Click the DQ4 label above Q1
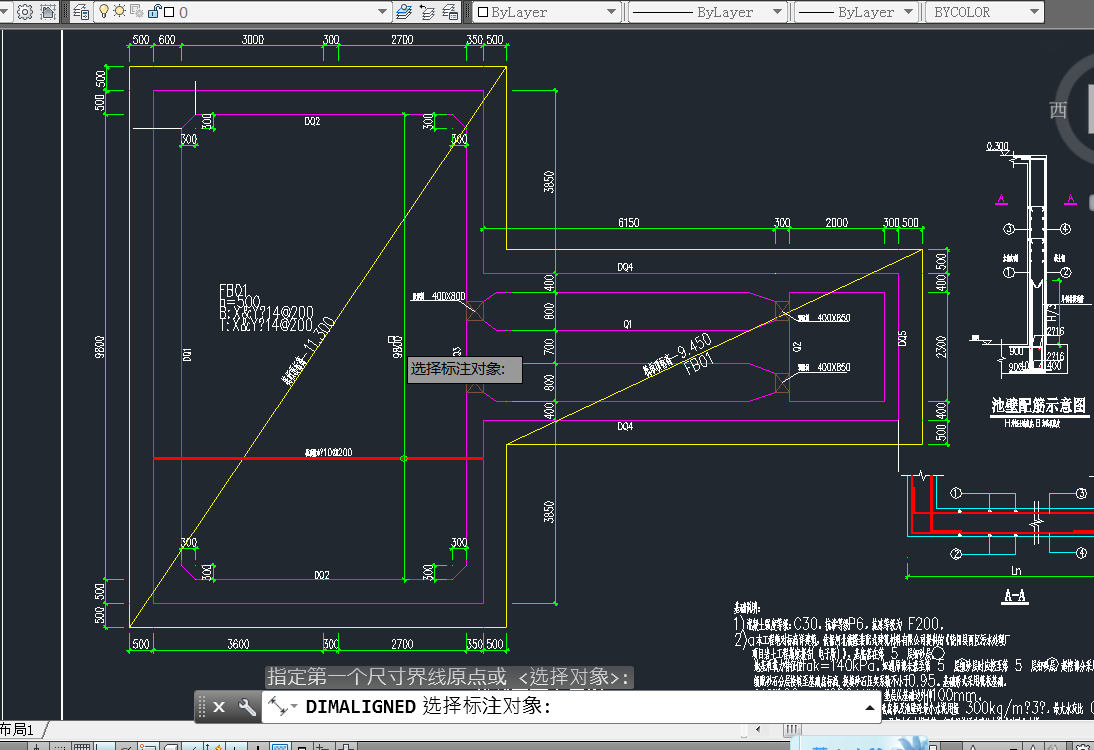 click(624, 267)
